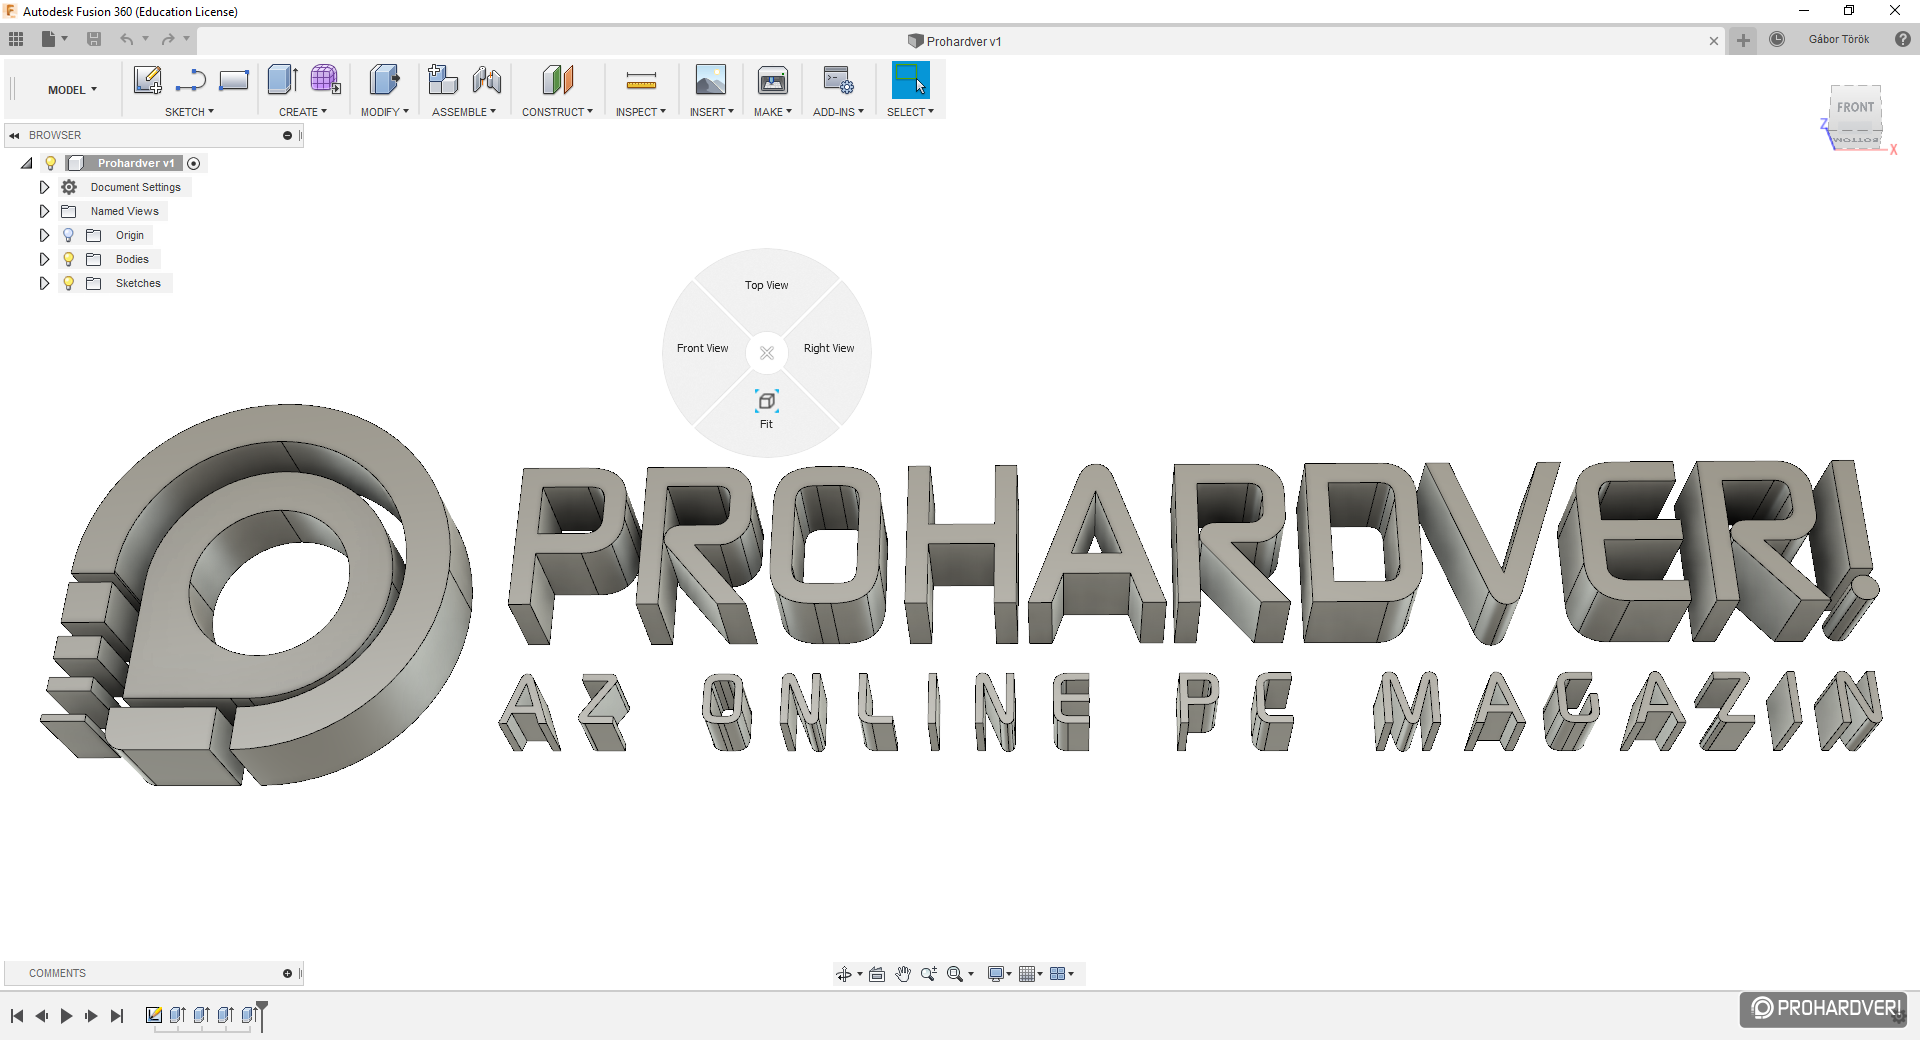Image resolution: width=1920 pixels, height=1040 pixels.
Task: Open the CONSTRUCT menu
Action: point(557,112)
